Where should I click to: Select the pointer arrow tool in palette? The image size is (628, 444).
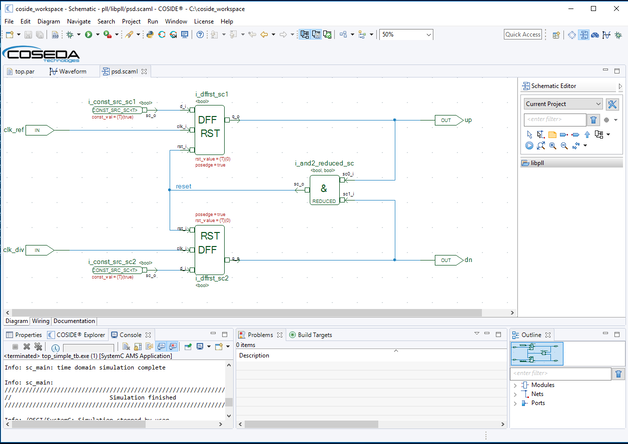click(529, 134)
